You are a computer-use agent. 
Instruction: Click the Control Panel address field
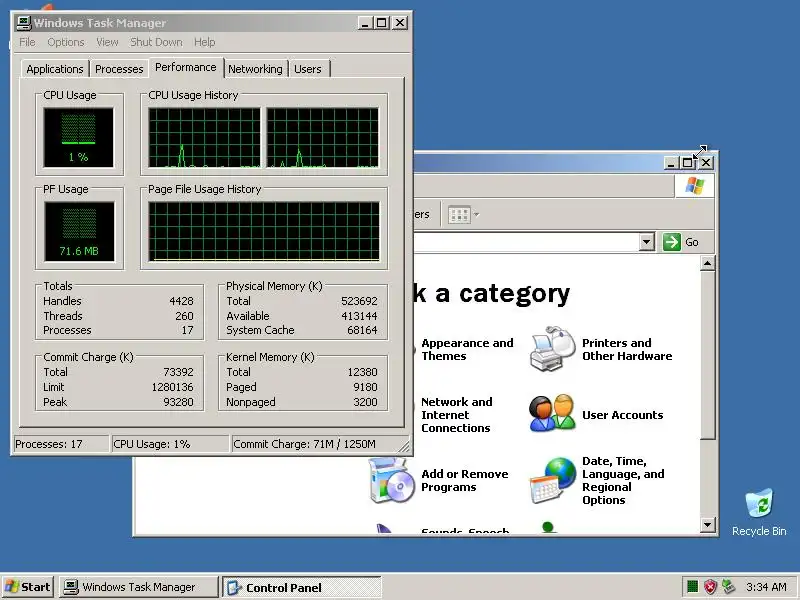click(x=526, y=242)
